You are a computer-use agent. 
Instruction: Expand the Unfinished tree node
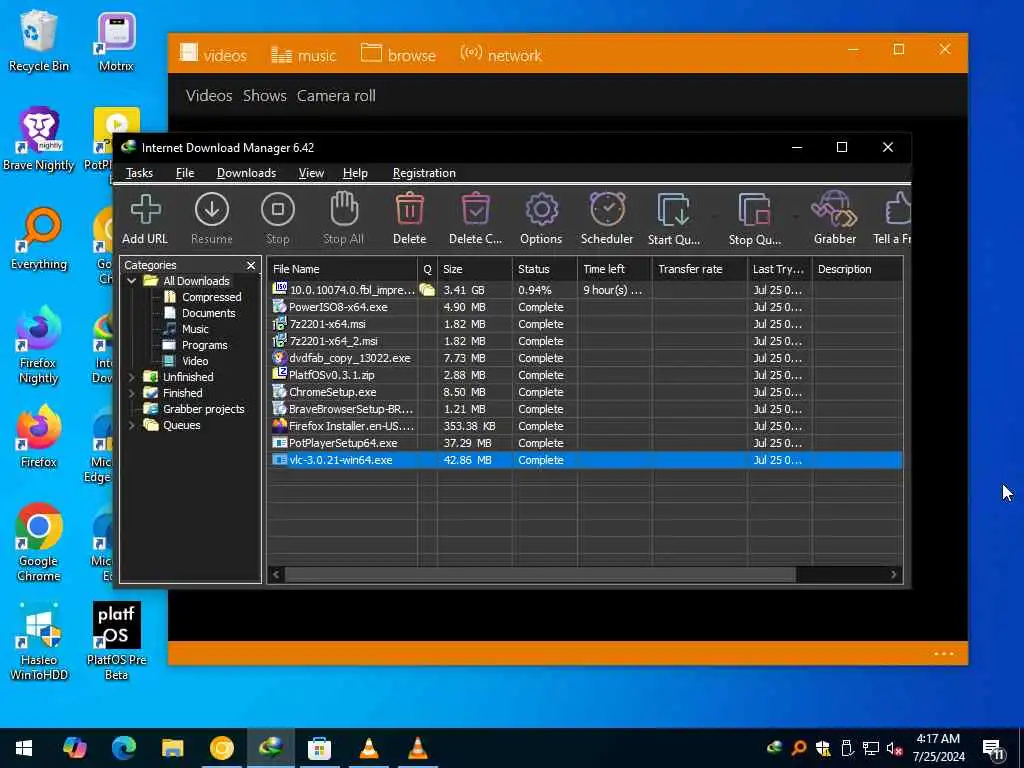click(x=132, y=377)
